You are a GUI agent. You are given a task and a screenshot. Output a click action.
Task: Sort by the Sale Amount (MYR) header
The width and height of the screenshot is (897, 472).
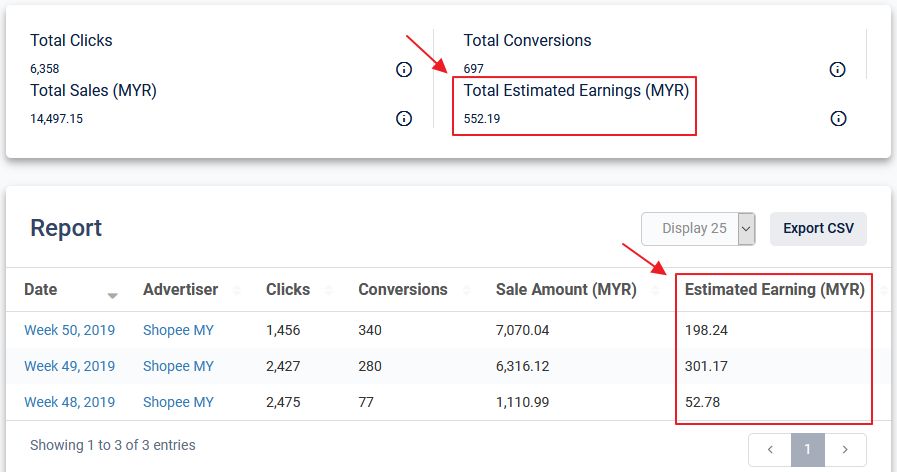(566, 289)
